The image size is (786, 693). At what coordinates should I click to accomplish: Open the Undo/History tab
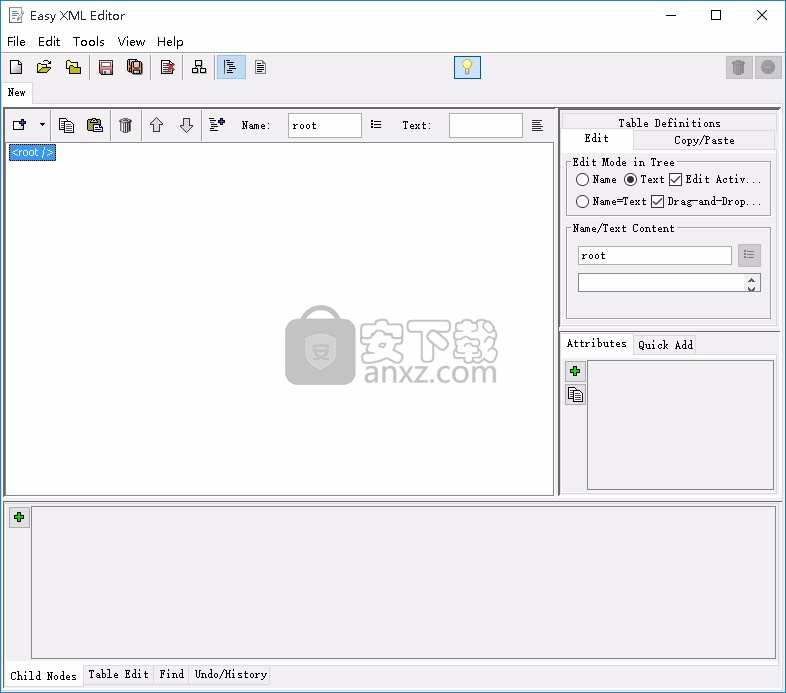pos(231,674)
